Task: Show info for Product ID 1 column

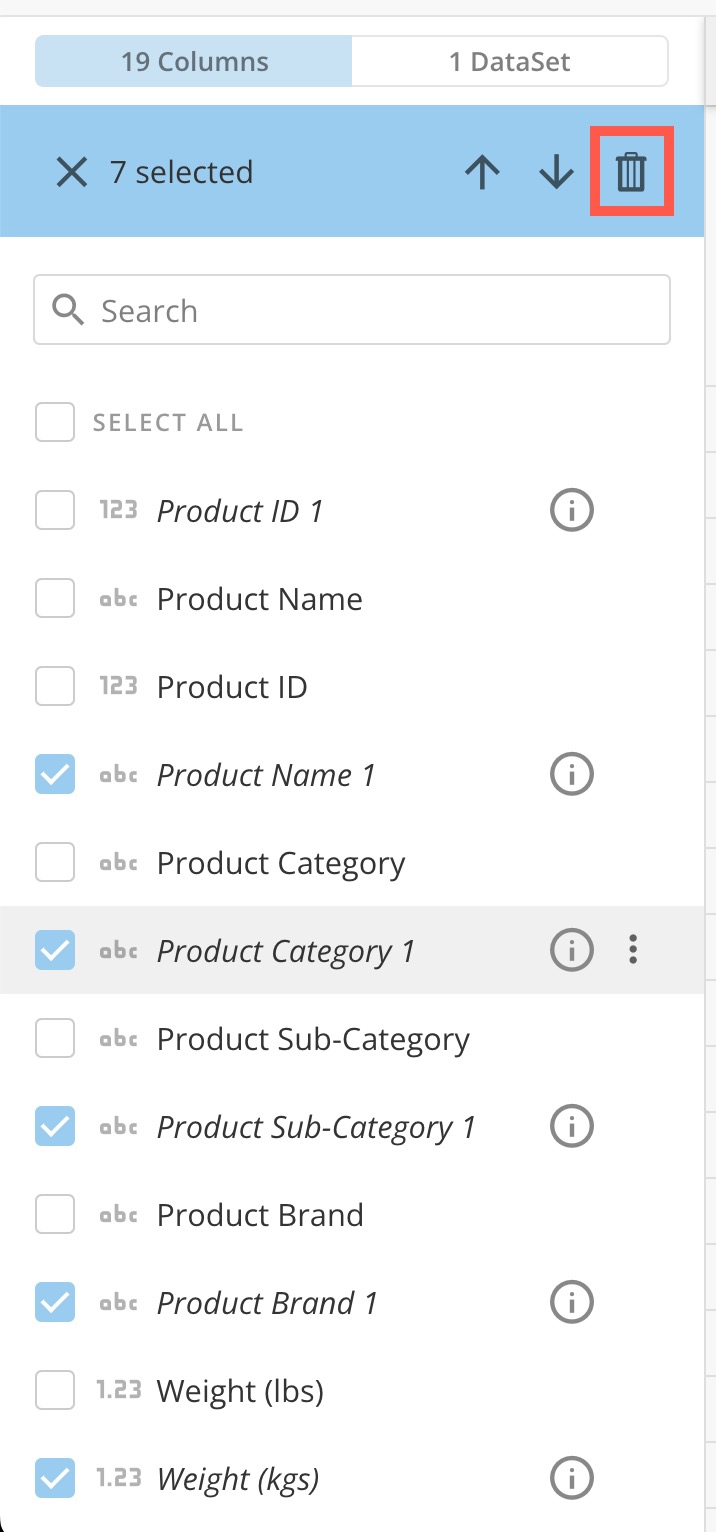Action: 572,511
